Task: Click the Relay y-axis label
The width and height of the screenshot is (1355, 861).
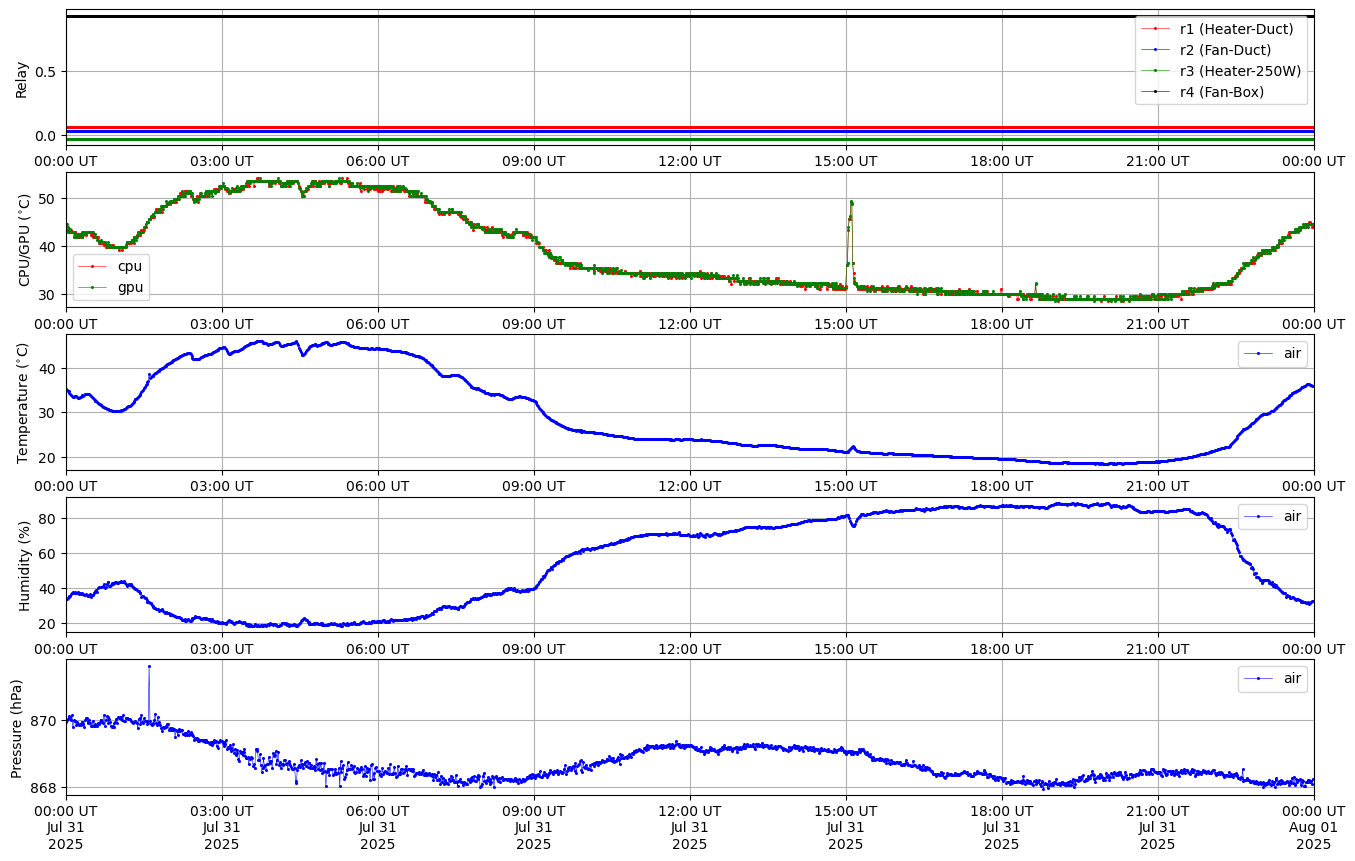Action: coord(21,78)
